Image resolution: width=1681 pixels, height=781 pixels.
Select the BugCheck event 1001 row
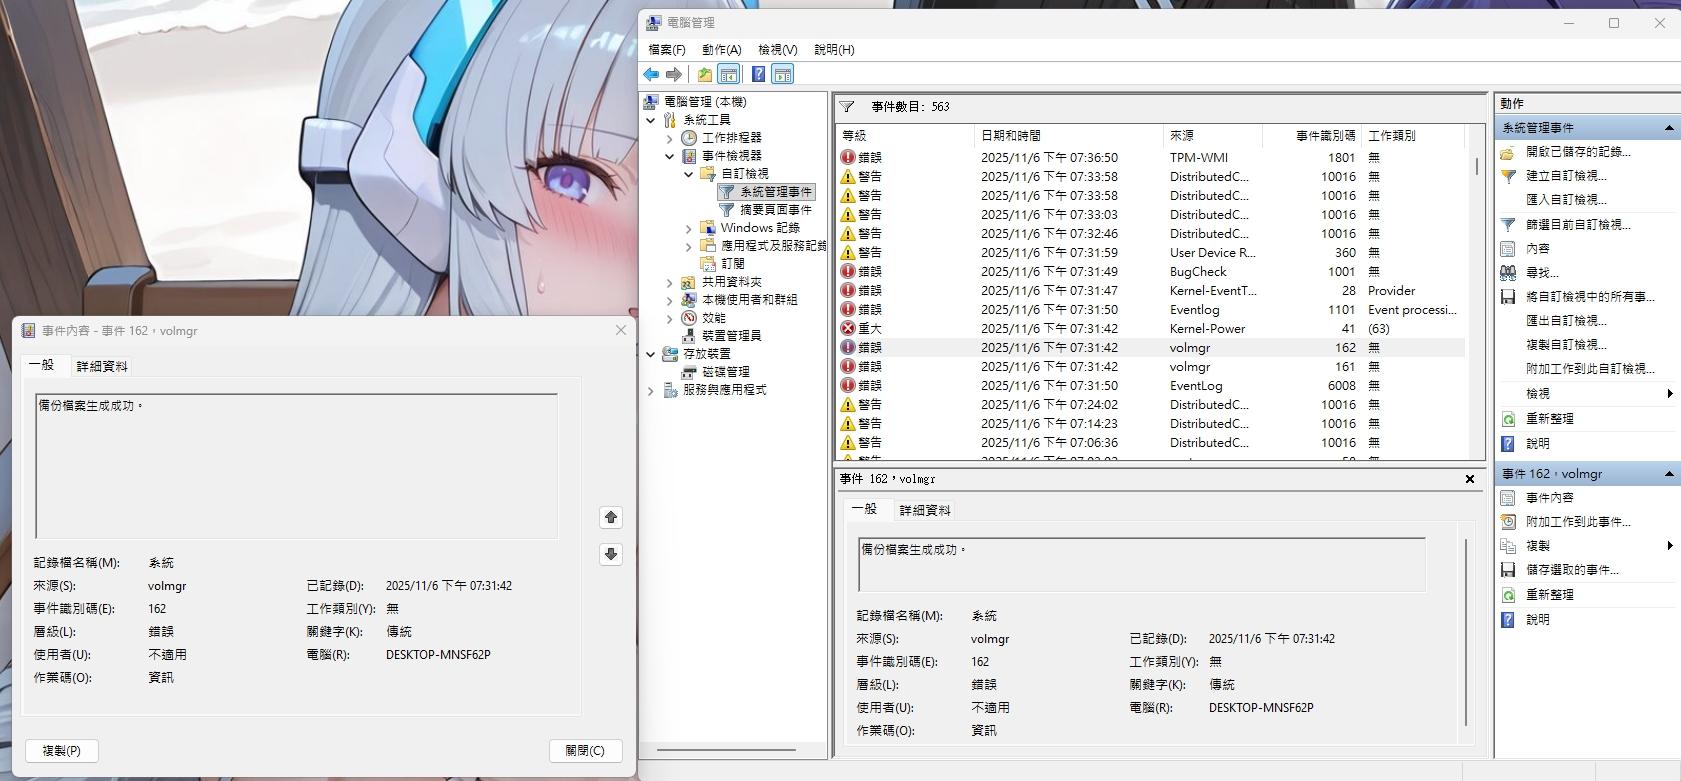pos(1151,271)
